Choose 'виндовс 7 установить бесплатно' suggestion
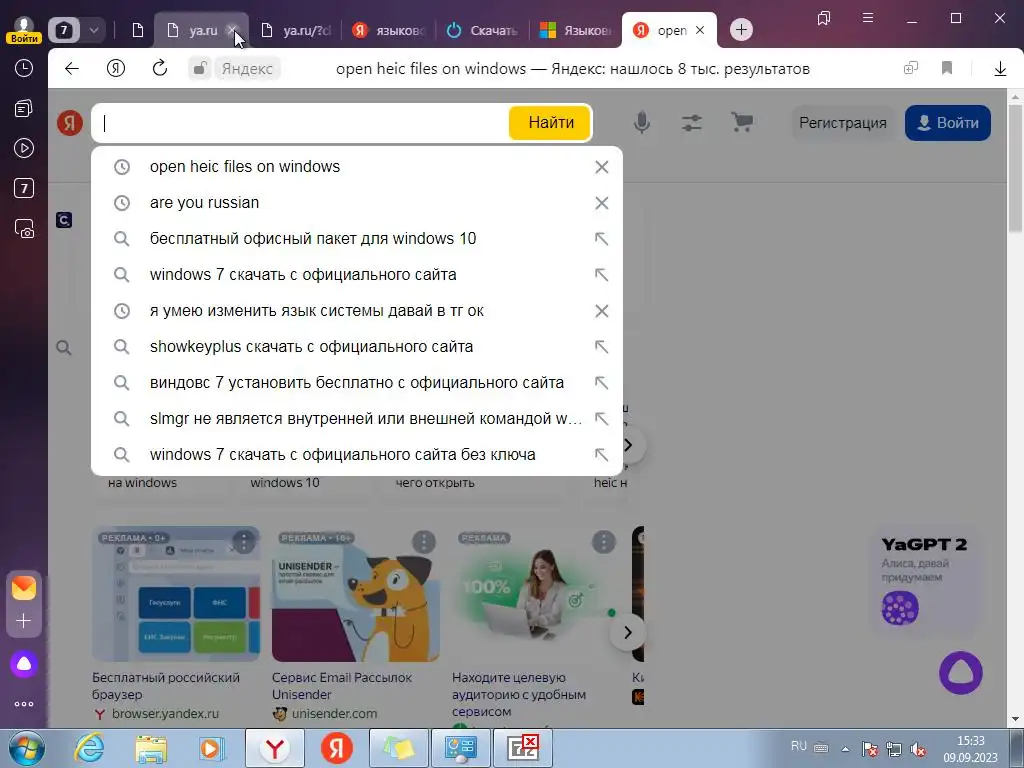 (357, 383)
